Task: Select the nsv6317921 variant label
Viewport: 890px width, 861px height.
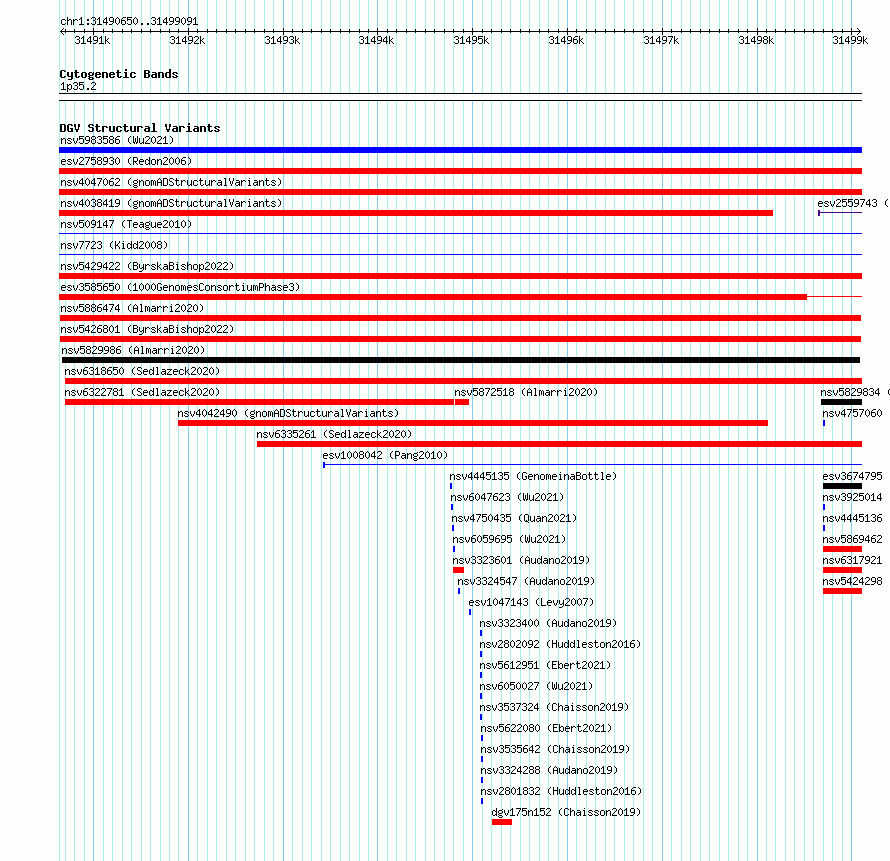Action: point(852,560)
